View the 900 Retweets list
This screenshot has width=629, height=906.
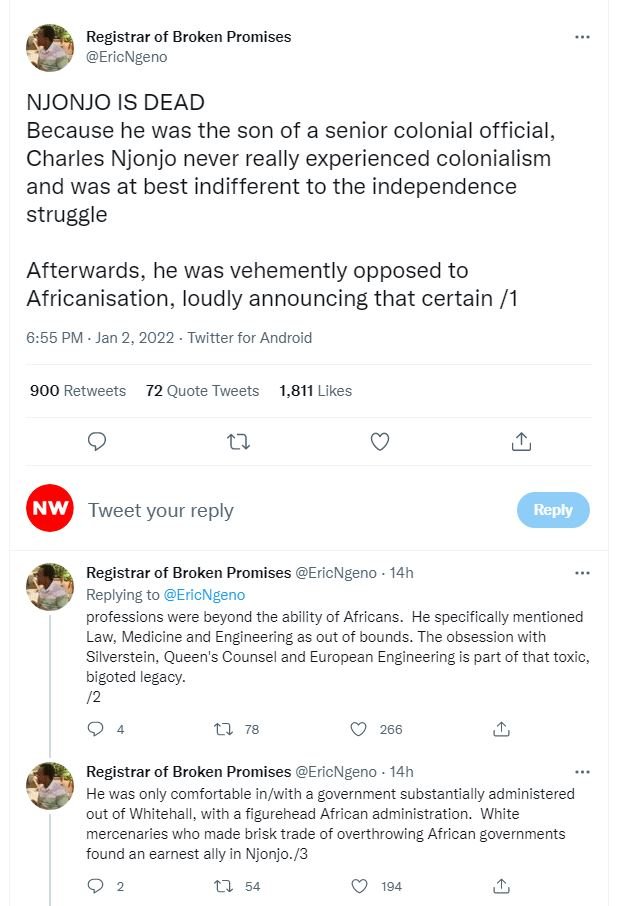click(x=78, y=391)
